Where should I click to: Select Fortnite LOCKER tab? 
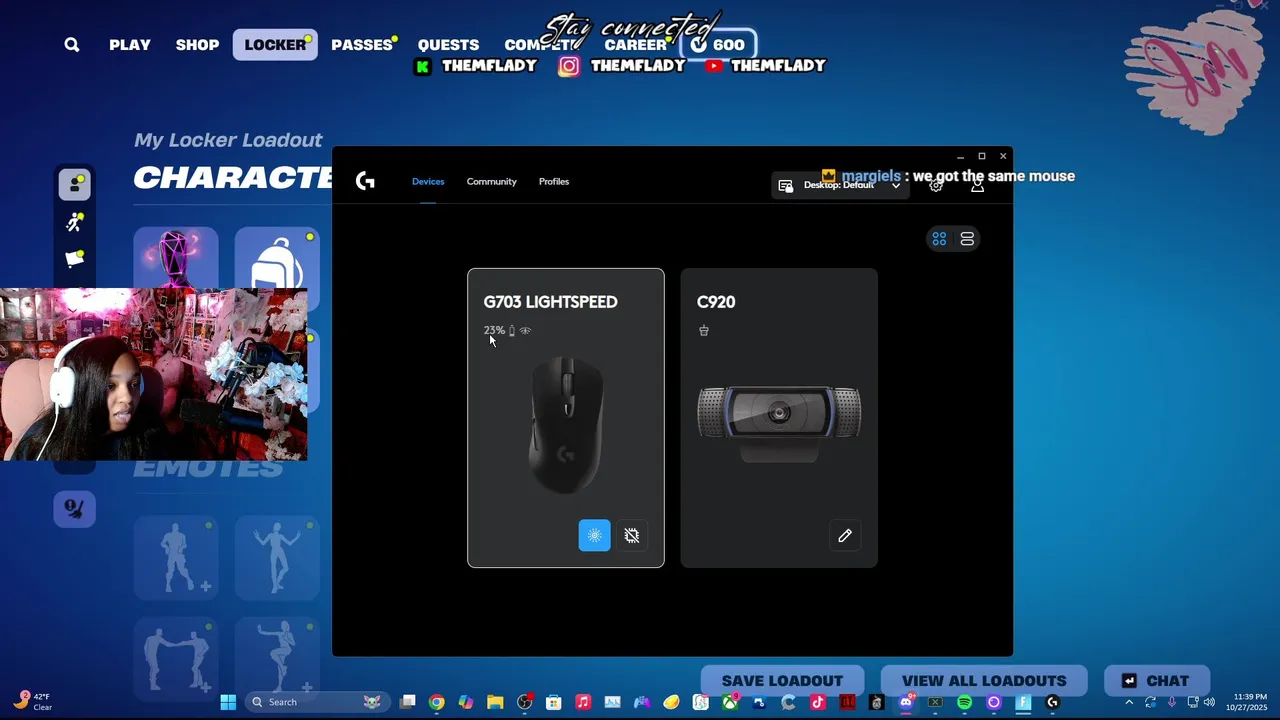[275, 45]
